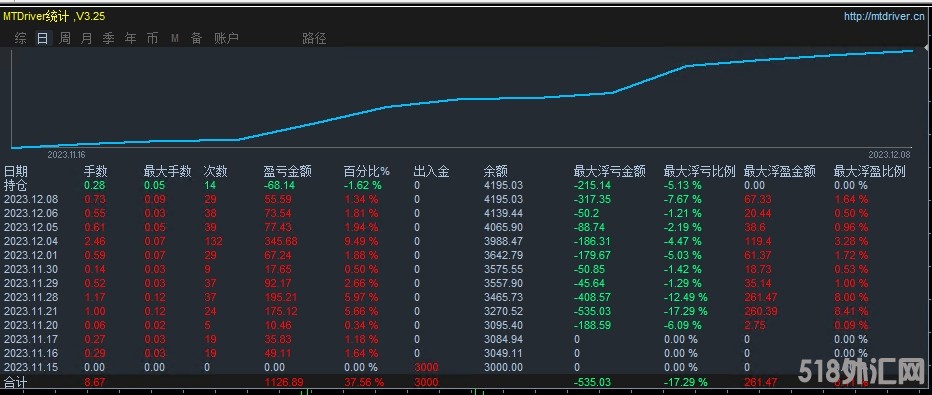Select the 2023.11.29 date row
This screenshot has height=395, width=932.
pos(31,283)
